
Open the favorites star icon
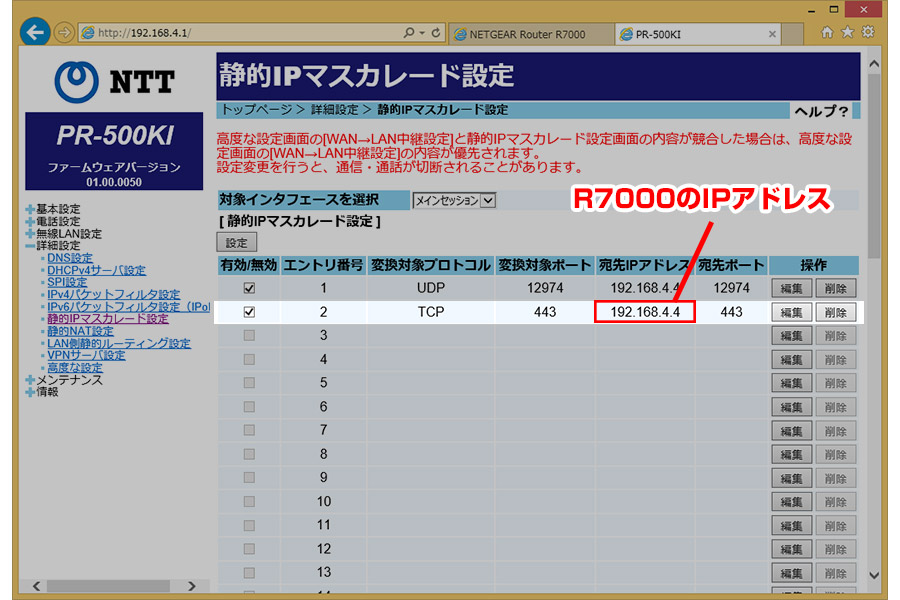pyautogui.click(x=847, y=33)
